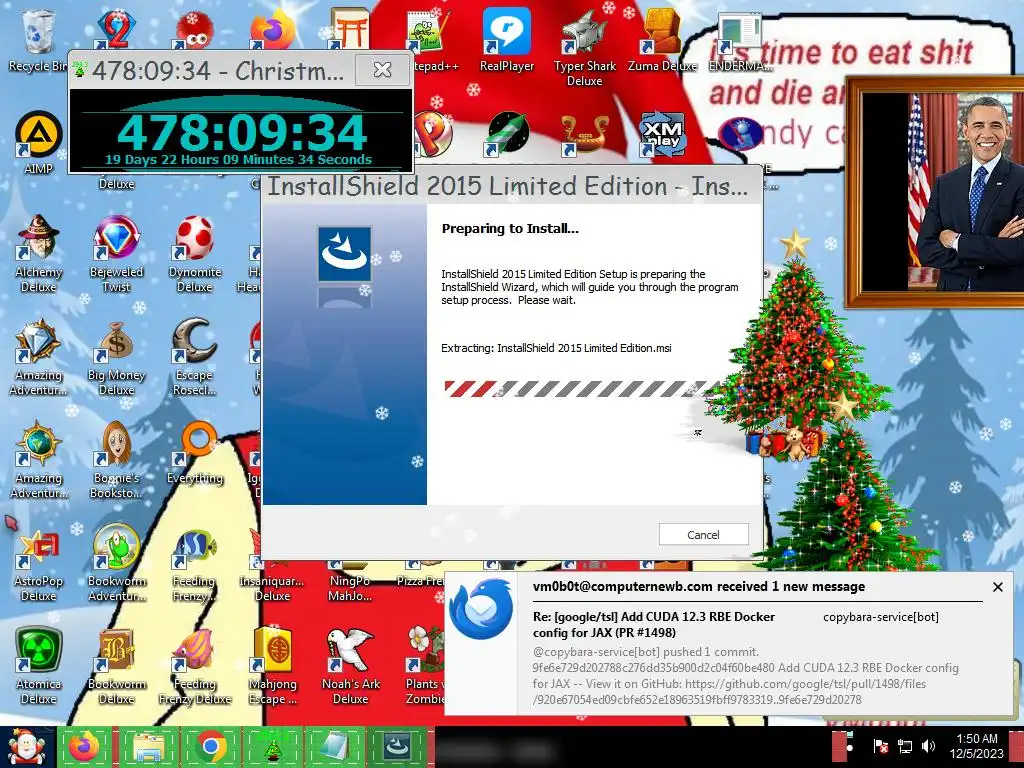Screen dimensions: 1024x768
Task: Switch to the Christmas tree countdown taskbar item
Action: pyautogui.click(x=273, y=747)
